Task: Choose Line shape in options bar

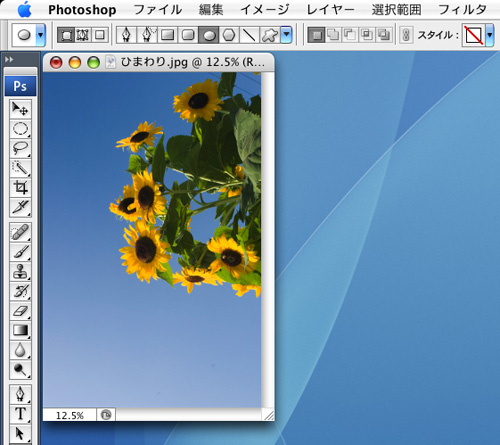Action: [249, 35]
